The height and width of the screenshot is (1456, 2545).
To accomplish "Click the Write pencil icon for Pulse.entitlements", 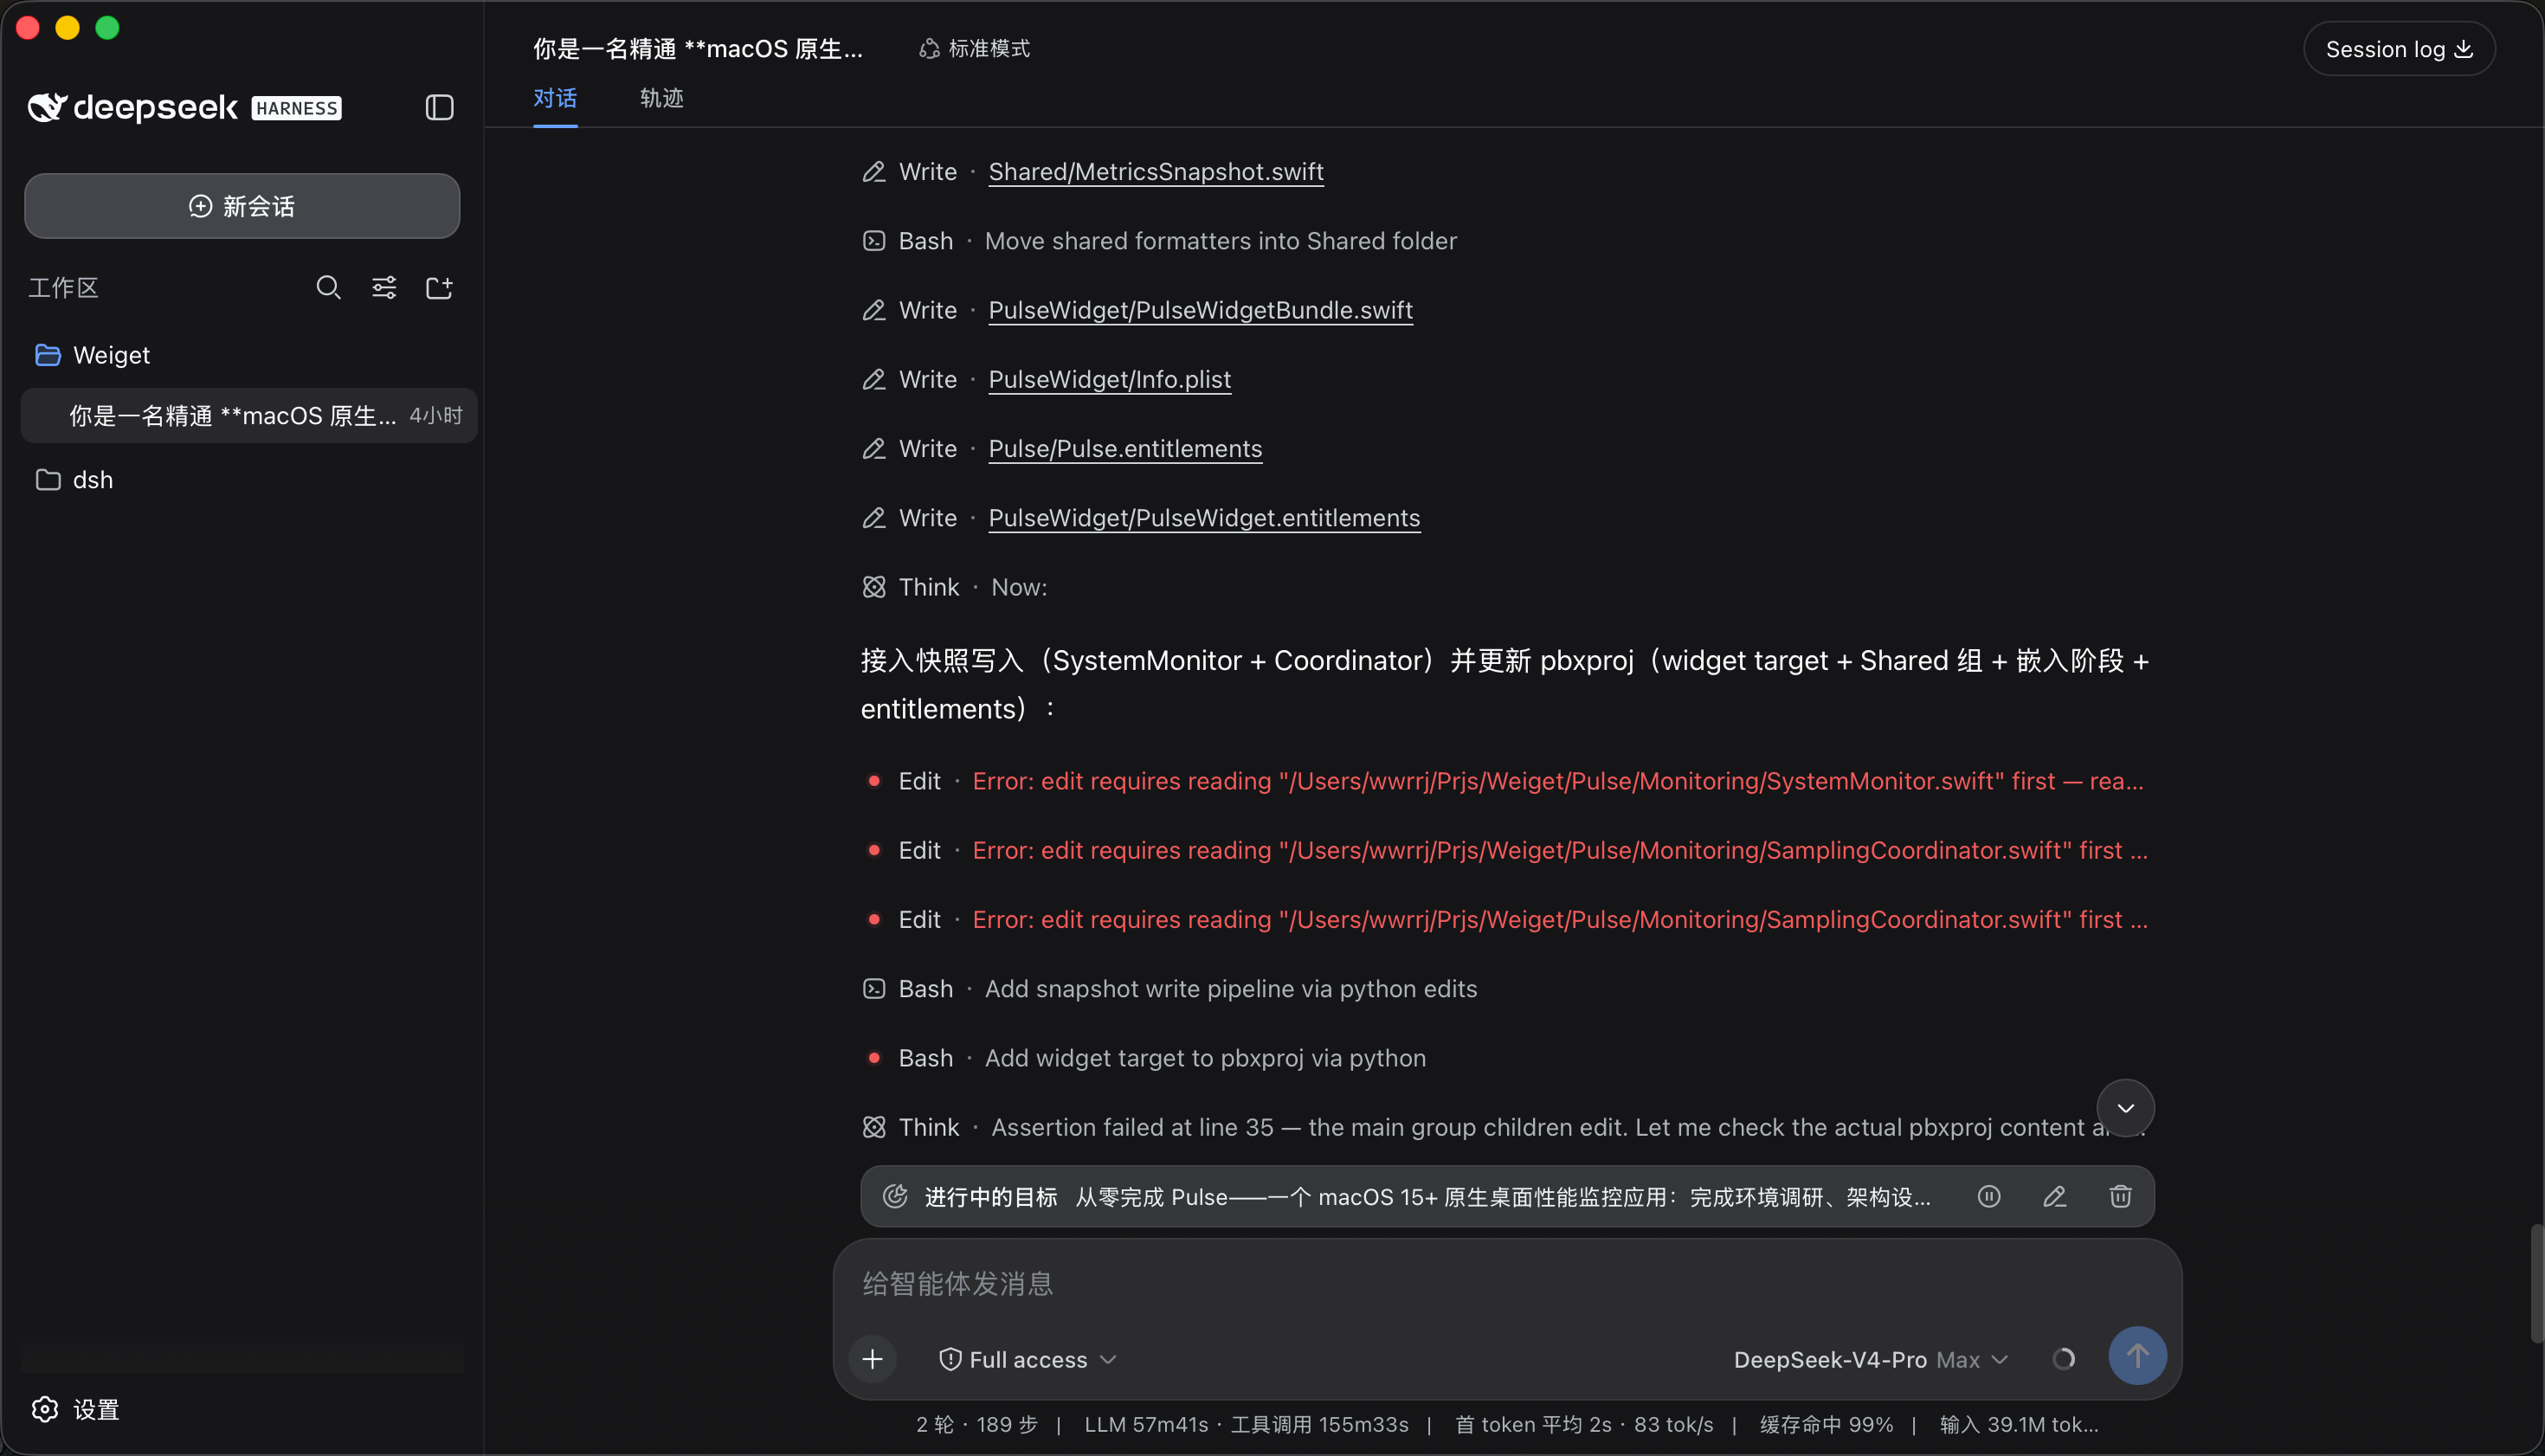I will pos(874,449).
